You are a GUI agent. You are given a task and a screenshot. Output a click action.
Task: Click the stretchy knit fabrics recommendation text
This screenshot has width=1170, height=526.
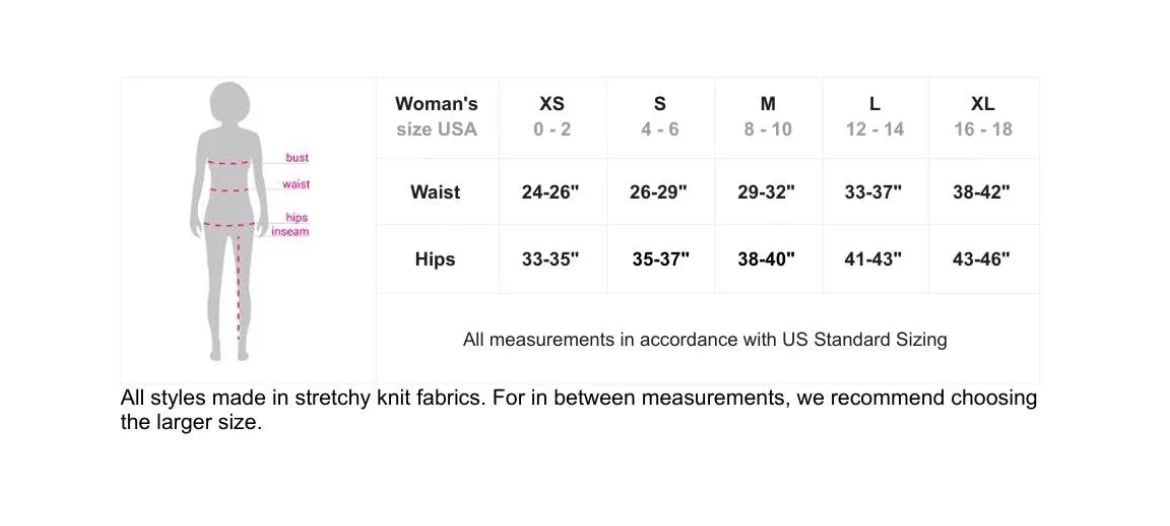(578, 409)
